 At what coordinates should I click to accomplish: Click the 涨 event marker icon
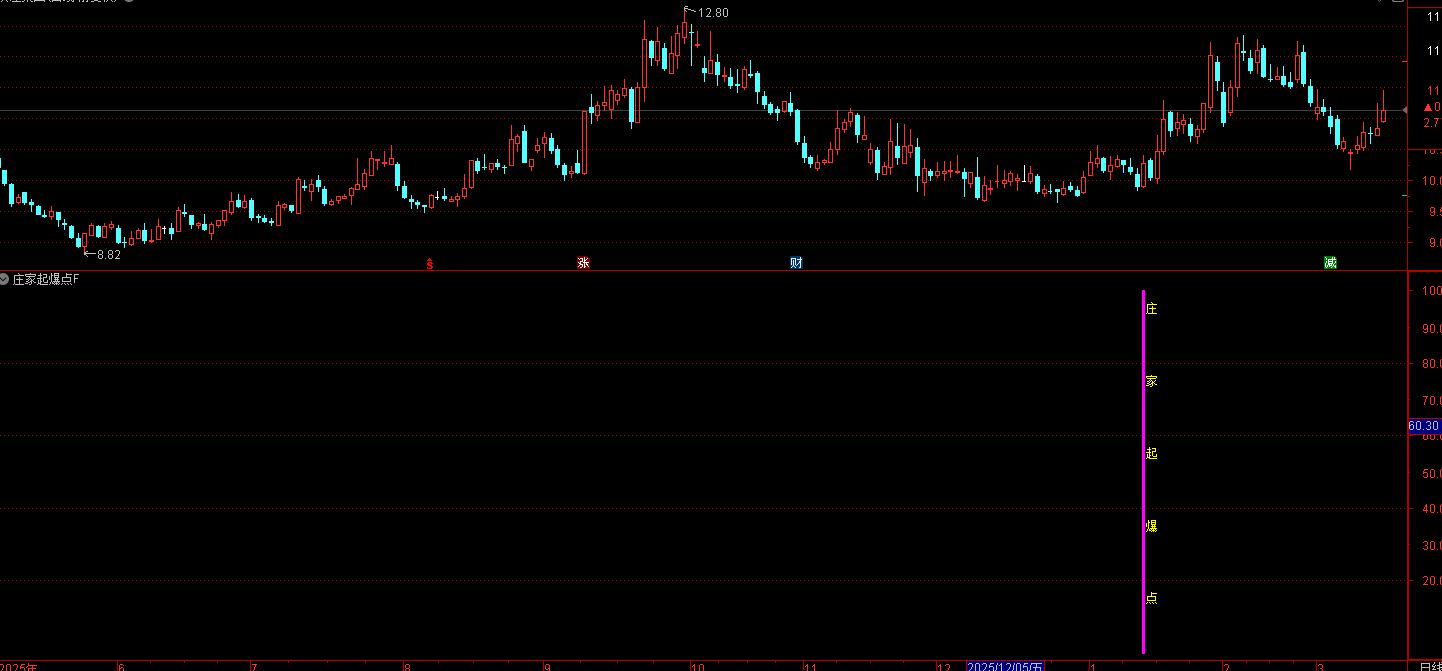click(x=583, y=263)
